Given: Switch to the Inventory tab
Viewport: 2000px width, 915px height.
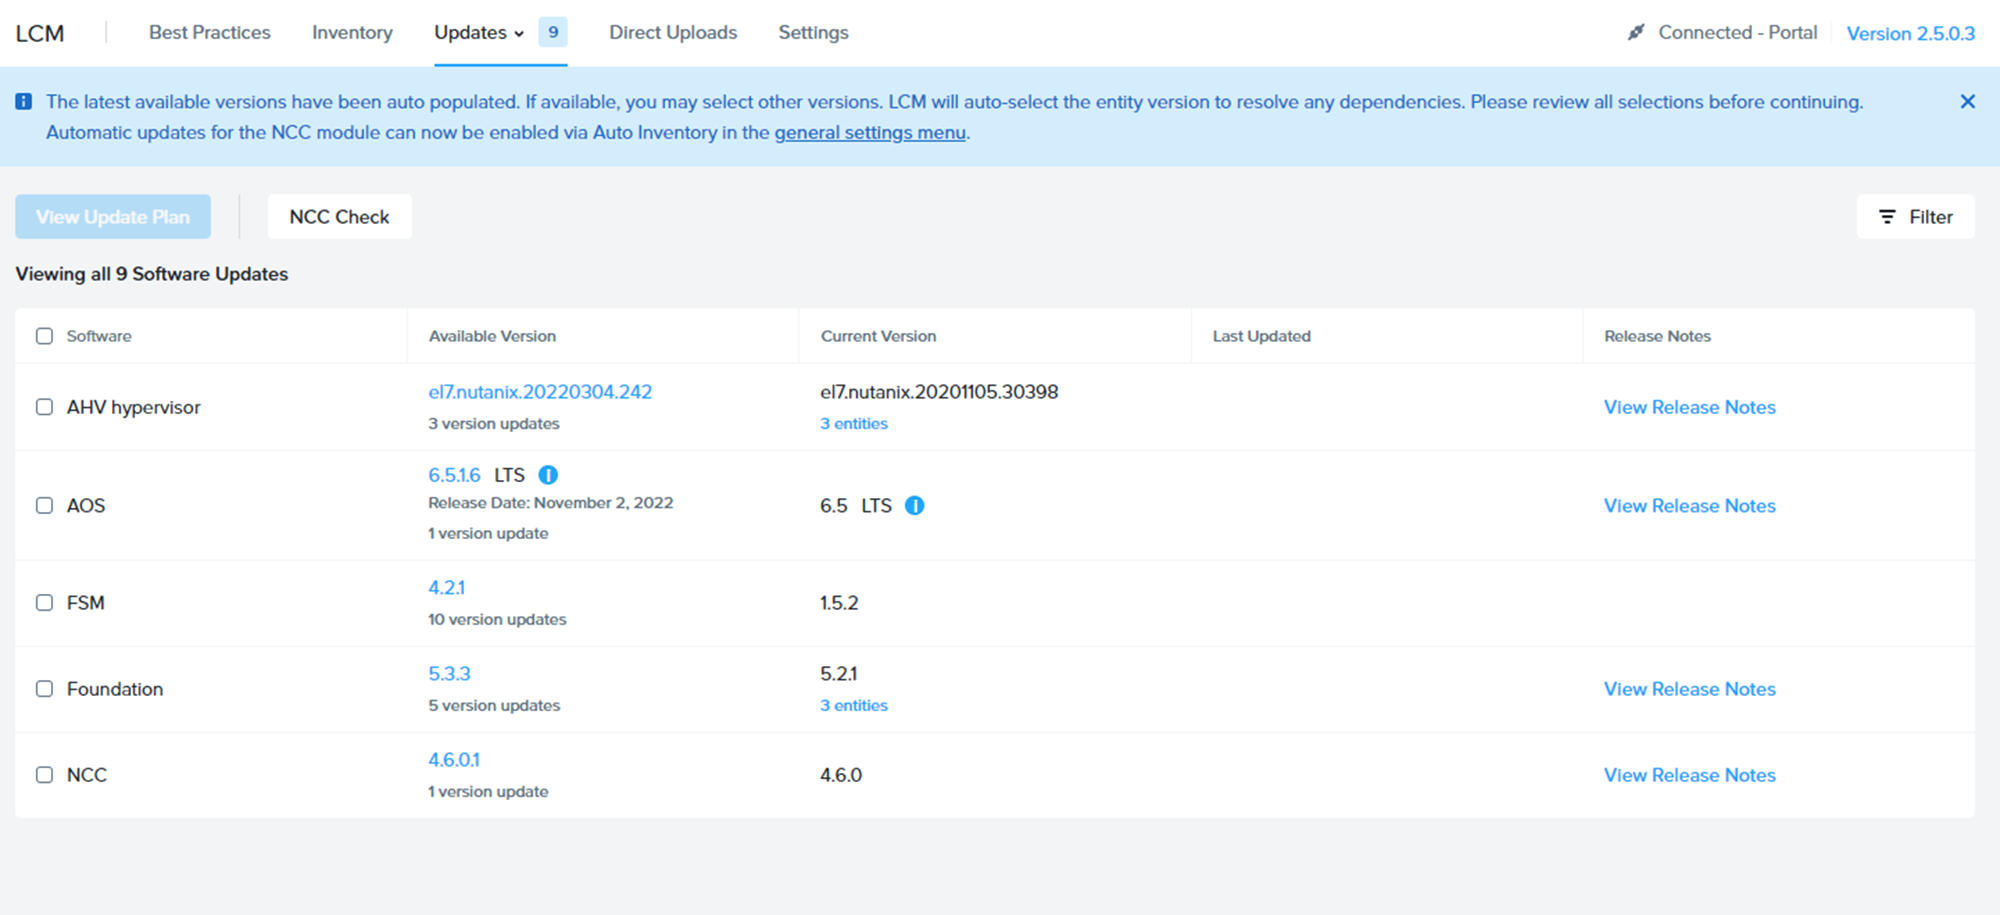Looking at the screenshot, I should click(x=352, y=32).
